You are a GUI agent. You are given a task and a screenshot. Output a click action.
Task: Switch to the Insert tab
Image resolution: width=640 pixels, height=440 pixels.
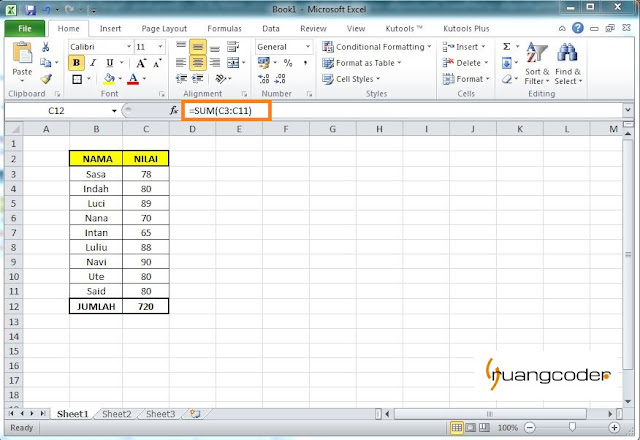[110, 29]
